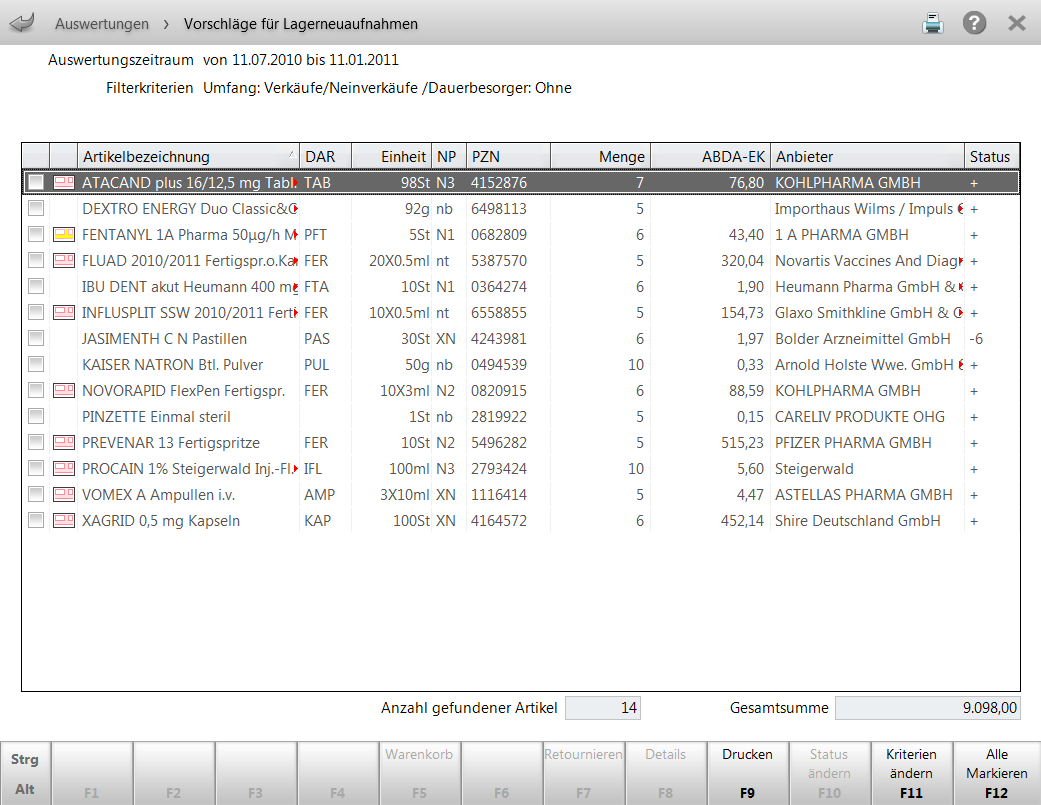1041x805 pixels.
Task: Click Kriterien ändern F11 button
Action: pos(912,773)
